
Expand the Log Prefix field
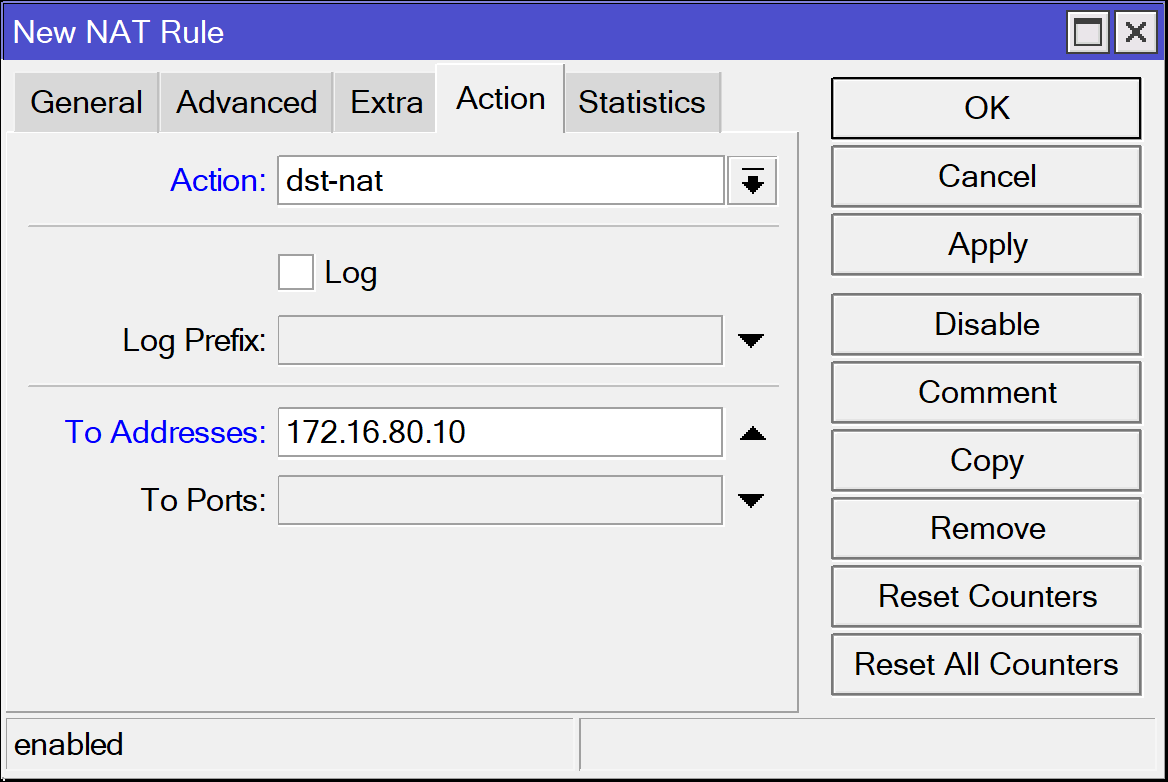(x=751, y=341)
